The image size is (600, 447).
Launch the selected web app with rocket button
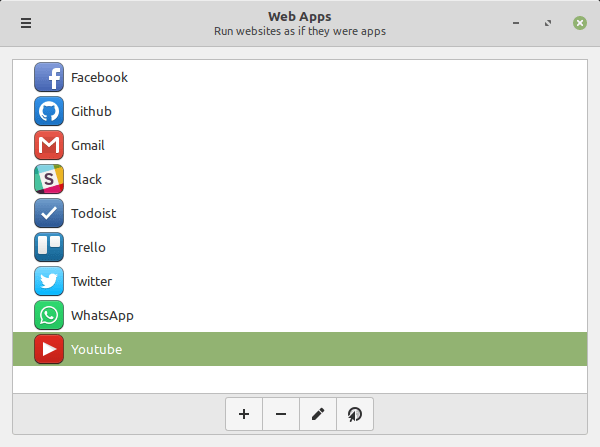(355, 414)
